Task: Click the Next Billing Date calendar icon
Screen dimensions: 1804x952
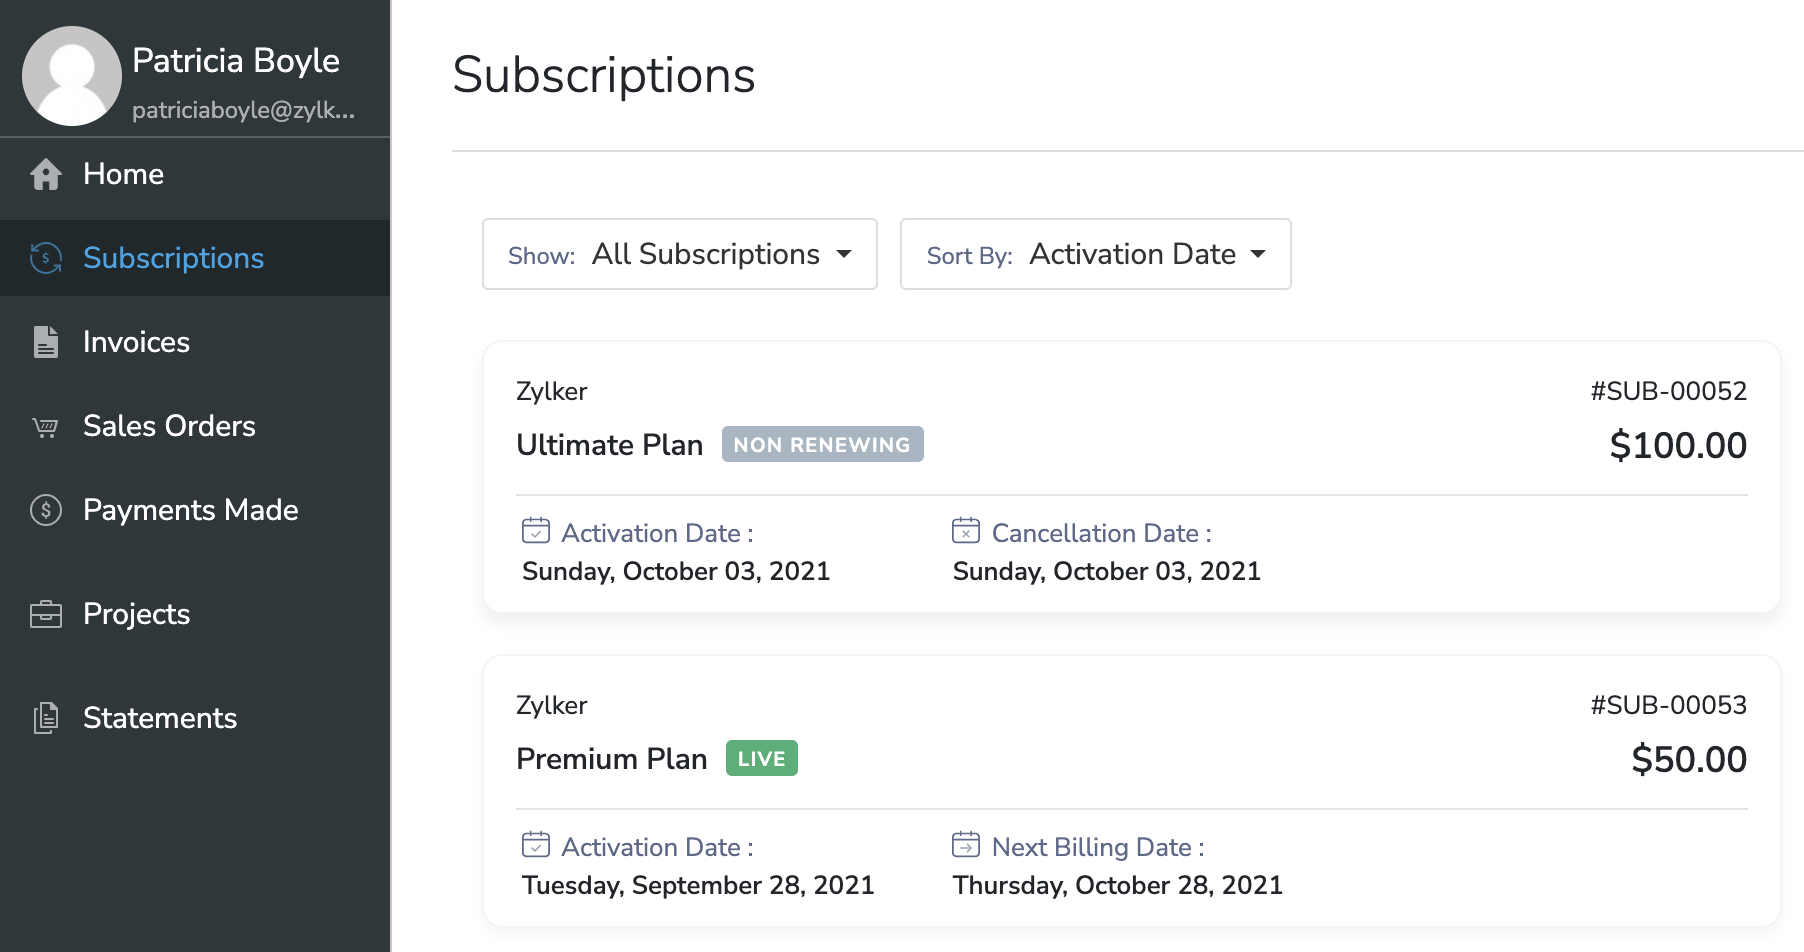Action: (x=966, y=844)
